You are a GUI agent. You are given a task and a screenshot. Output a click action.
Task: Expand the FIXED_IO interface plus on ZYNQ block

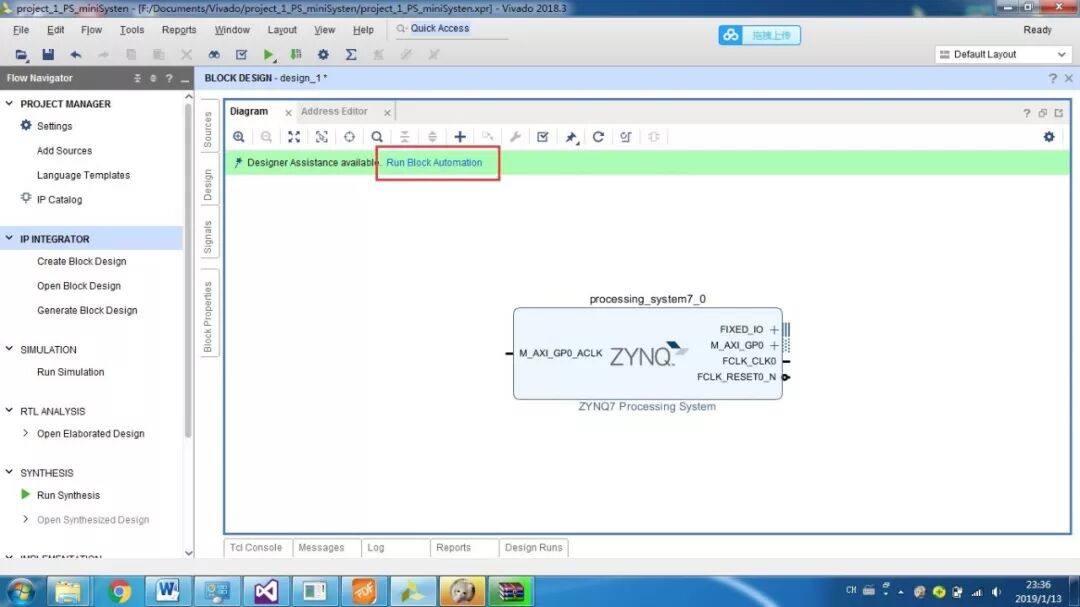(x=774, y=329)
